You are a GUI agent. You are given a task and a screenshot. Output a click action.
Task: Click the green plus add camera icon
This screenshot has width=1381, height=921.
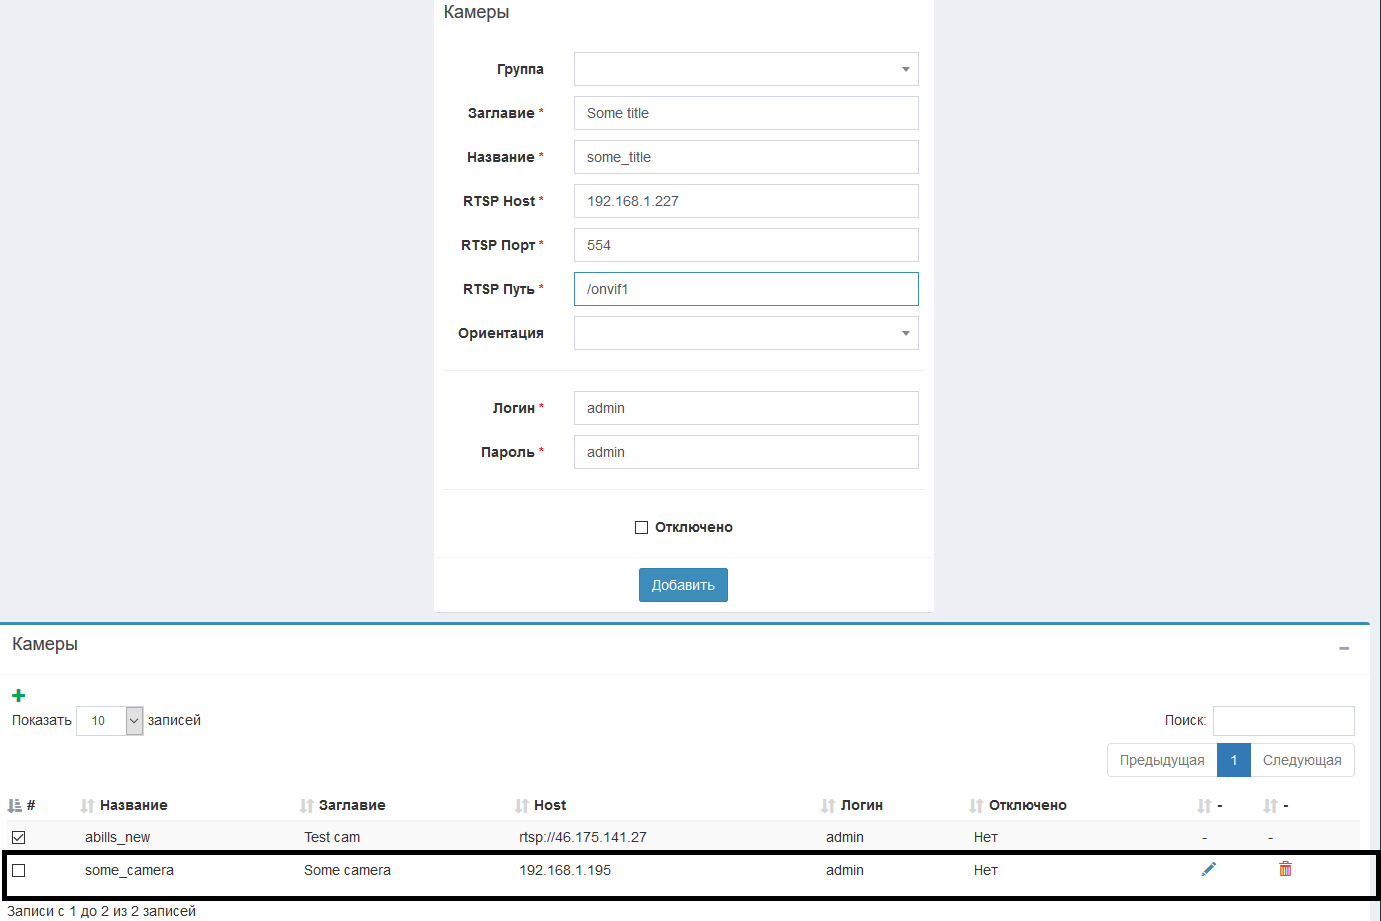[x=18, y=695]
